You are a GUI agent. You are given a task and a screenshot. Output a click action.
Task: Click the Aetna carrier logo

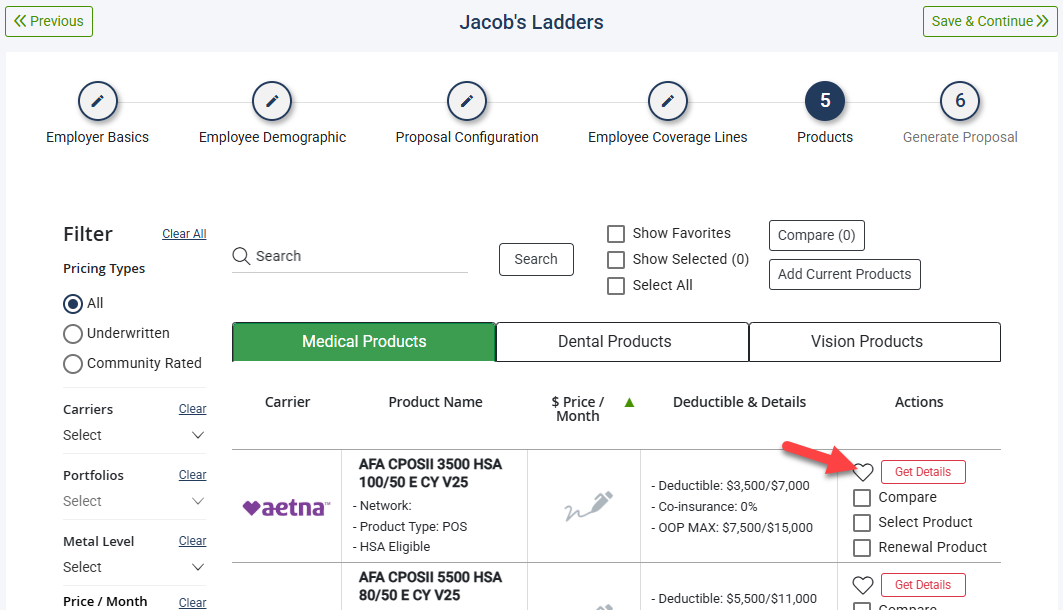click(287, 507)
